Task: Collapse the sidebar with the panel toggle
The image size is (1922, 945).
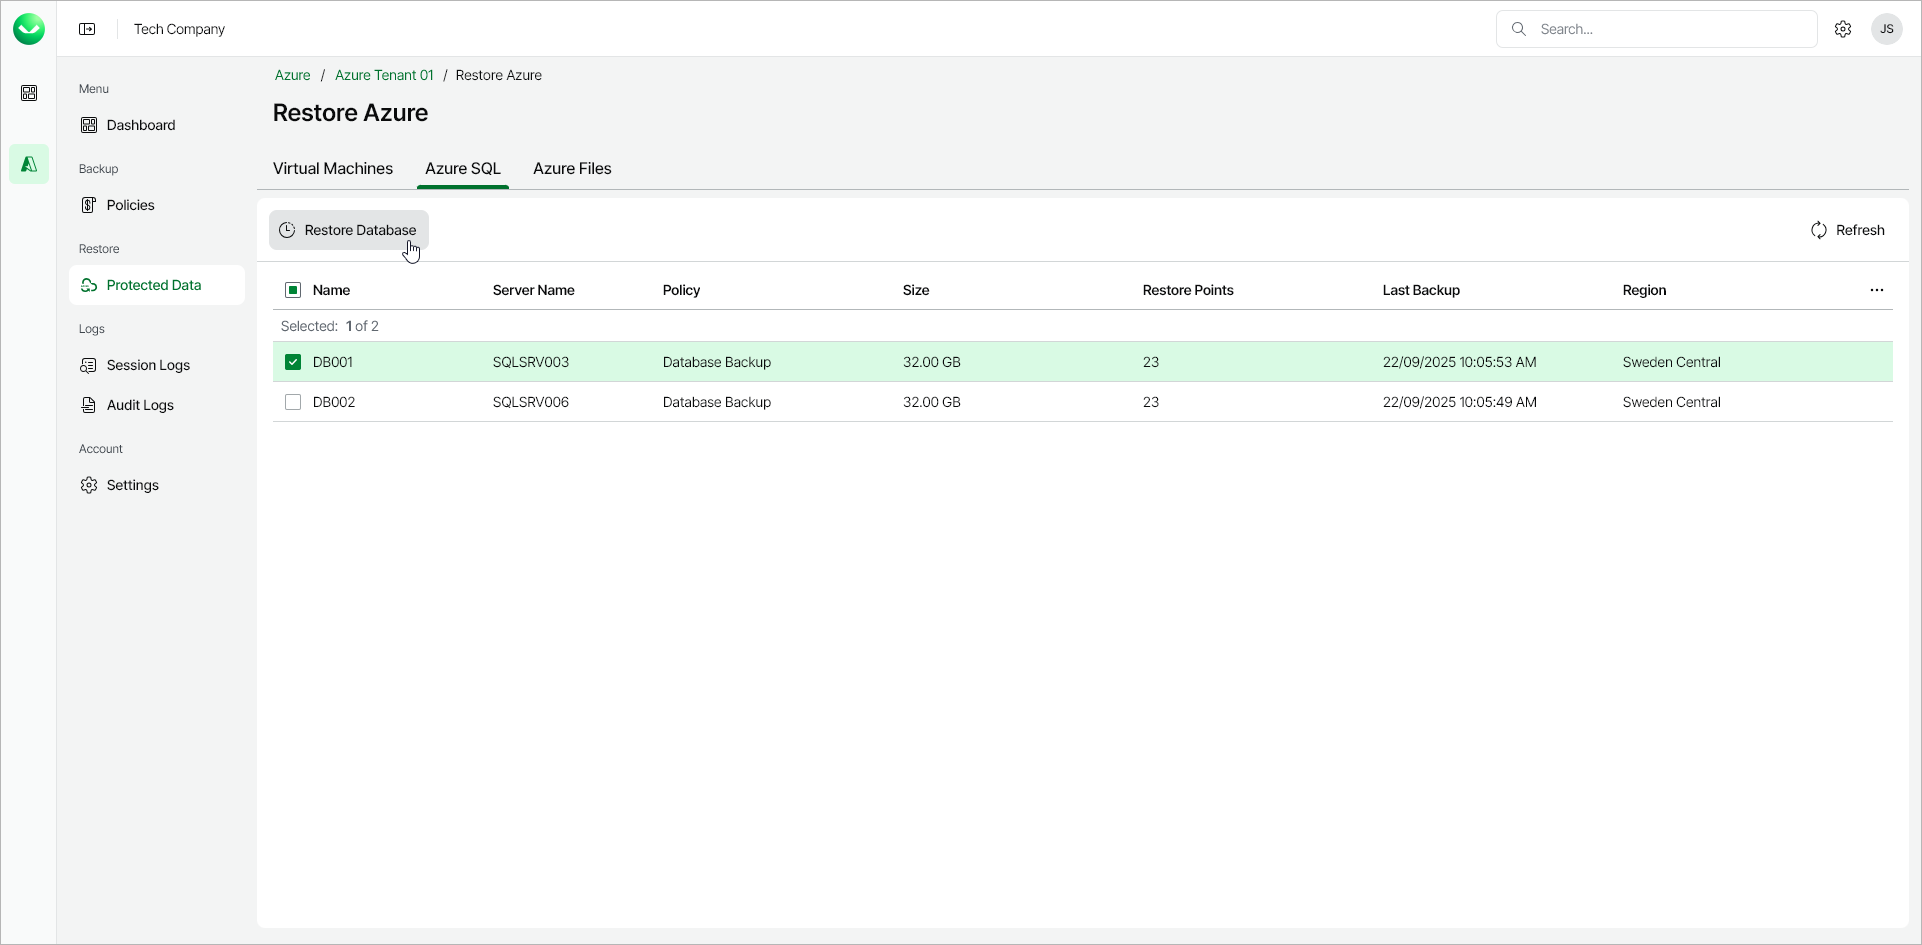Action: click(87, 28)
